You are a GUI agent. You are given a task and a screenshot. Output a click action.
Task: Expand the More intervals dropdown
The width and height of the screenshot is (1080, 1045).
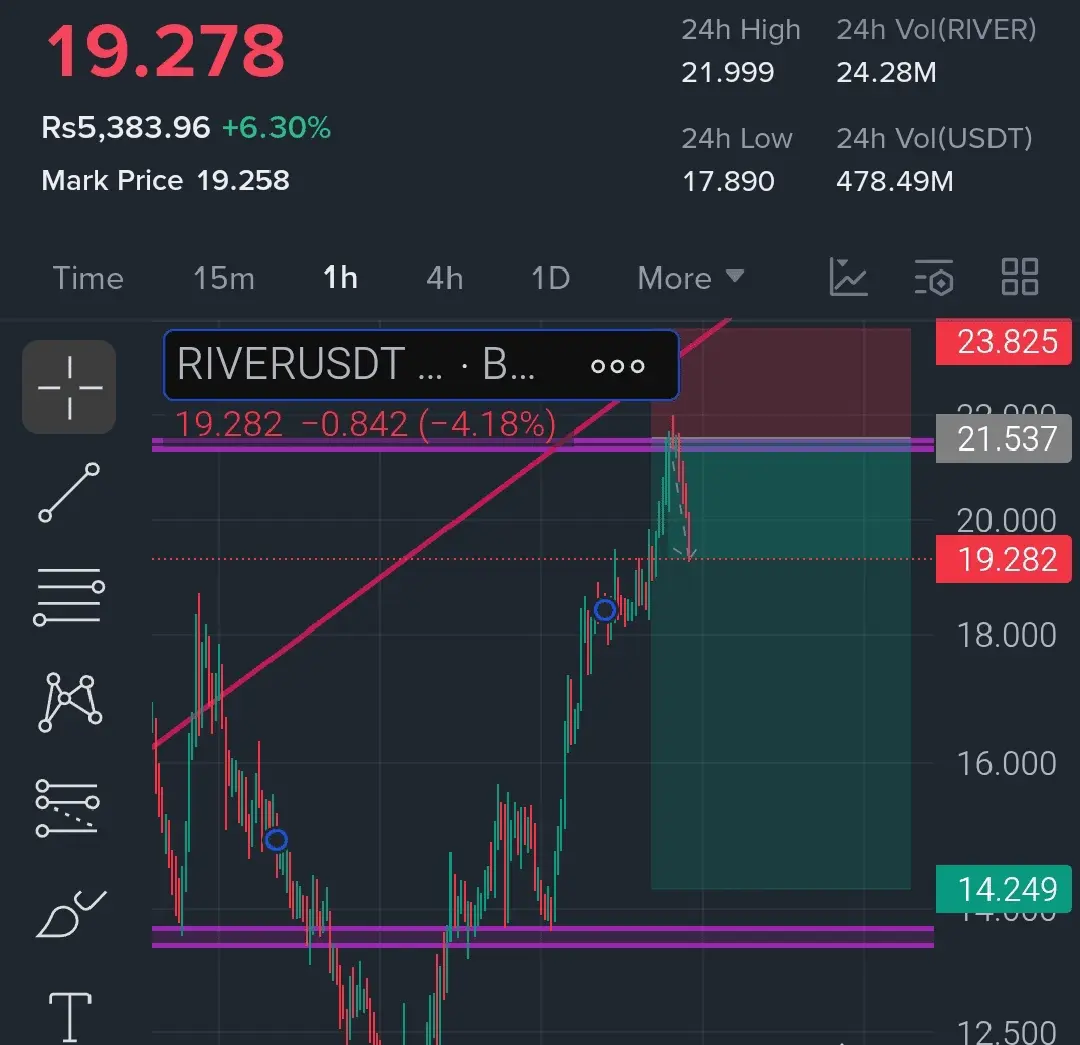point(691,278)
